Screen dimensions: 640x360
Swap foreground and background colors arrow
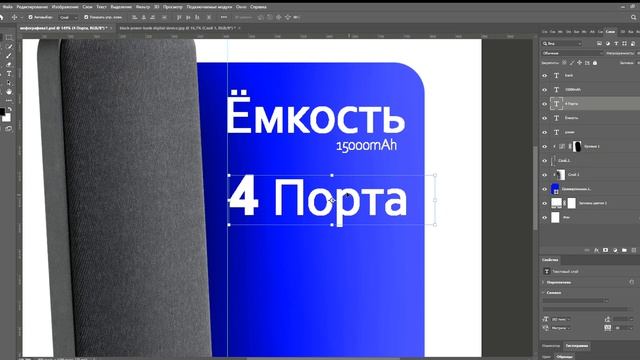point(10,109)
